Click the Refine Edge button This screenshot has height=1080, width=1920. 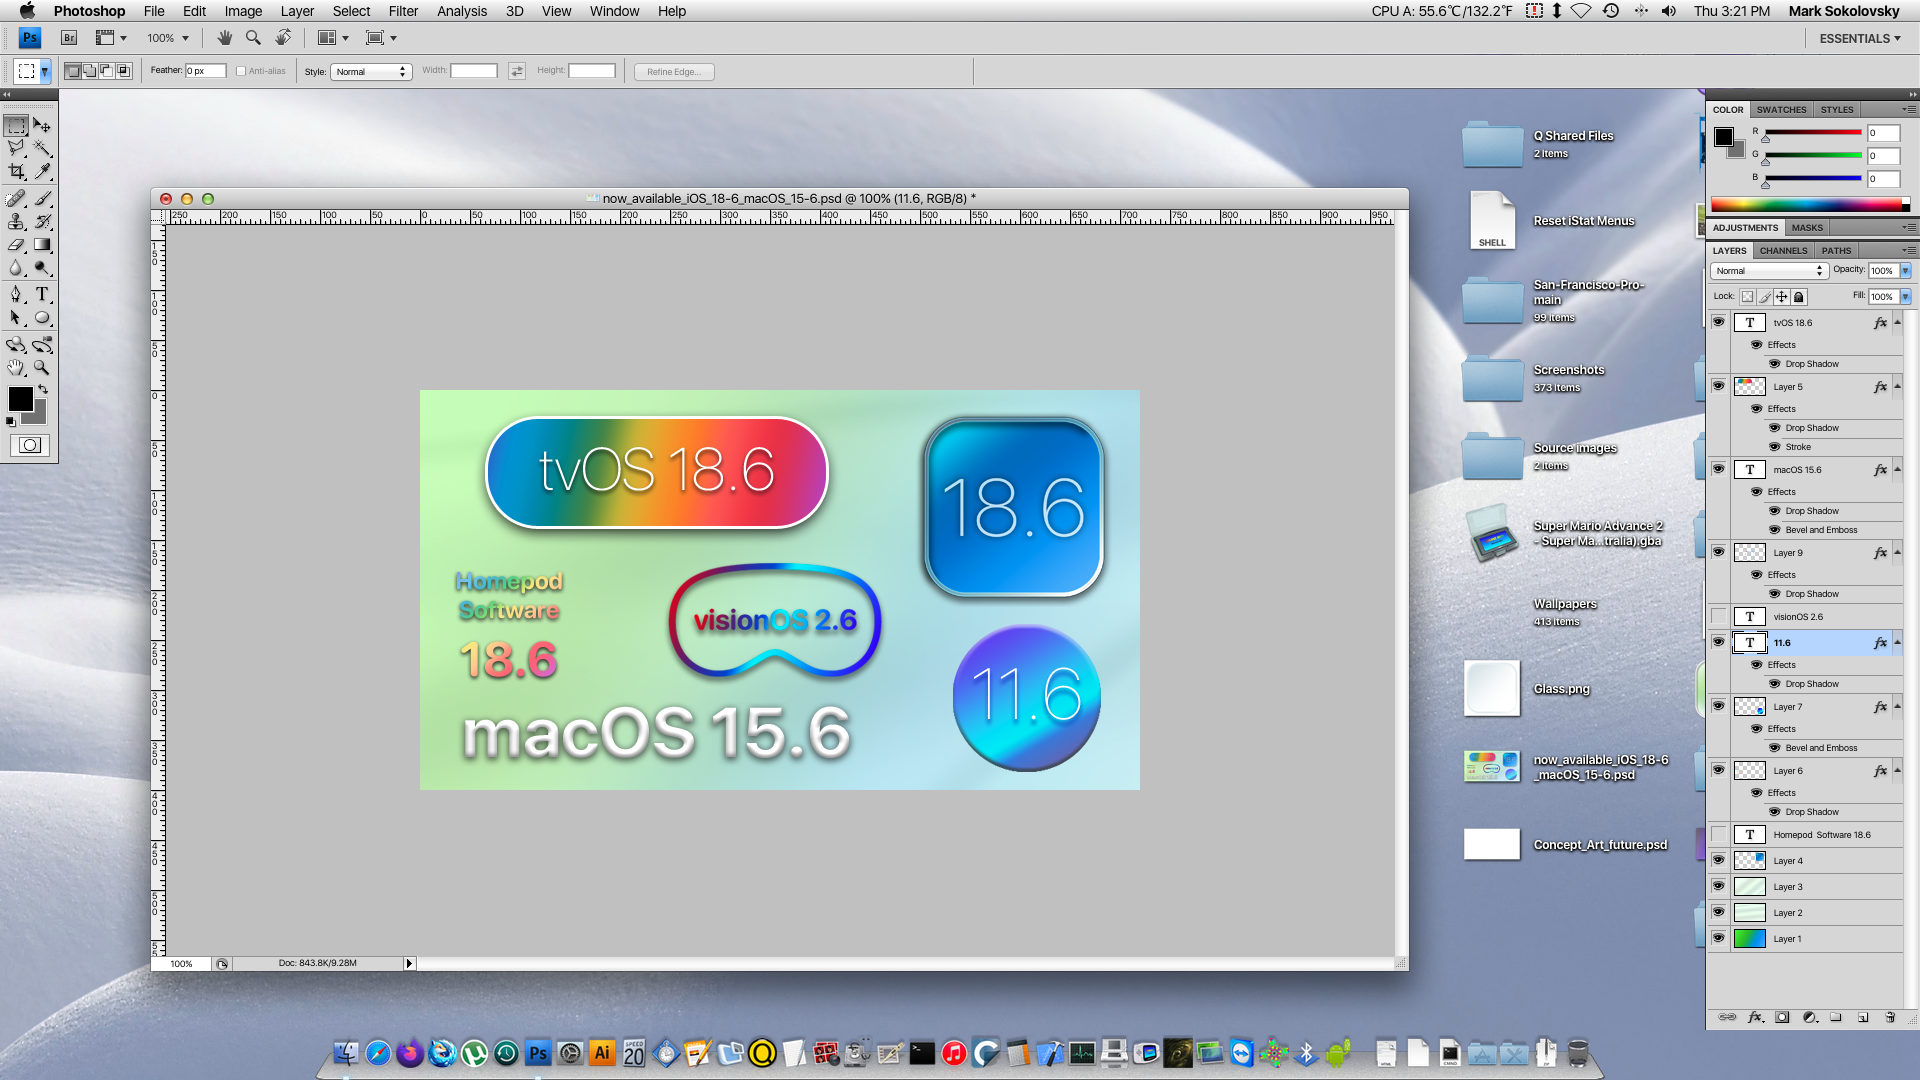point(673,71)
